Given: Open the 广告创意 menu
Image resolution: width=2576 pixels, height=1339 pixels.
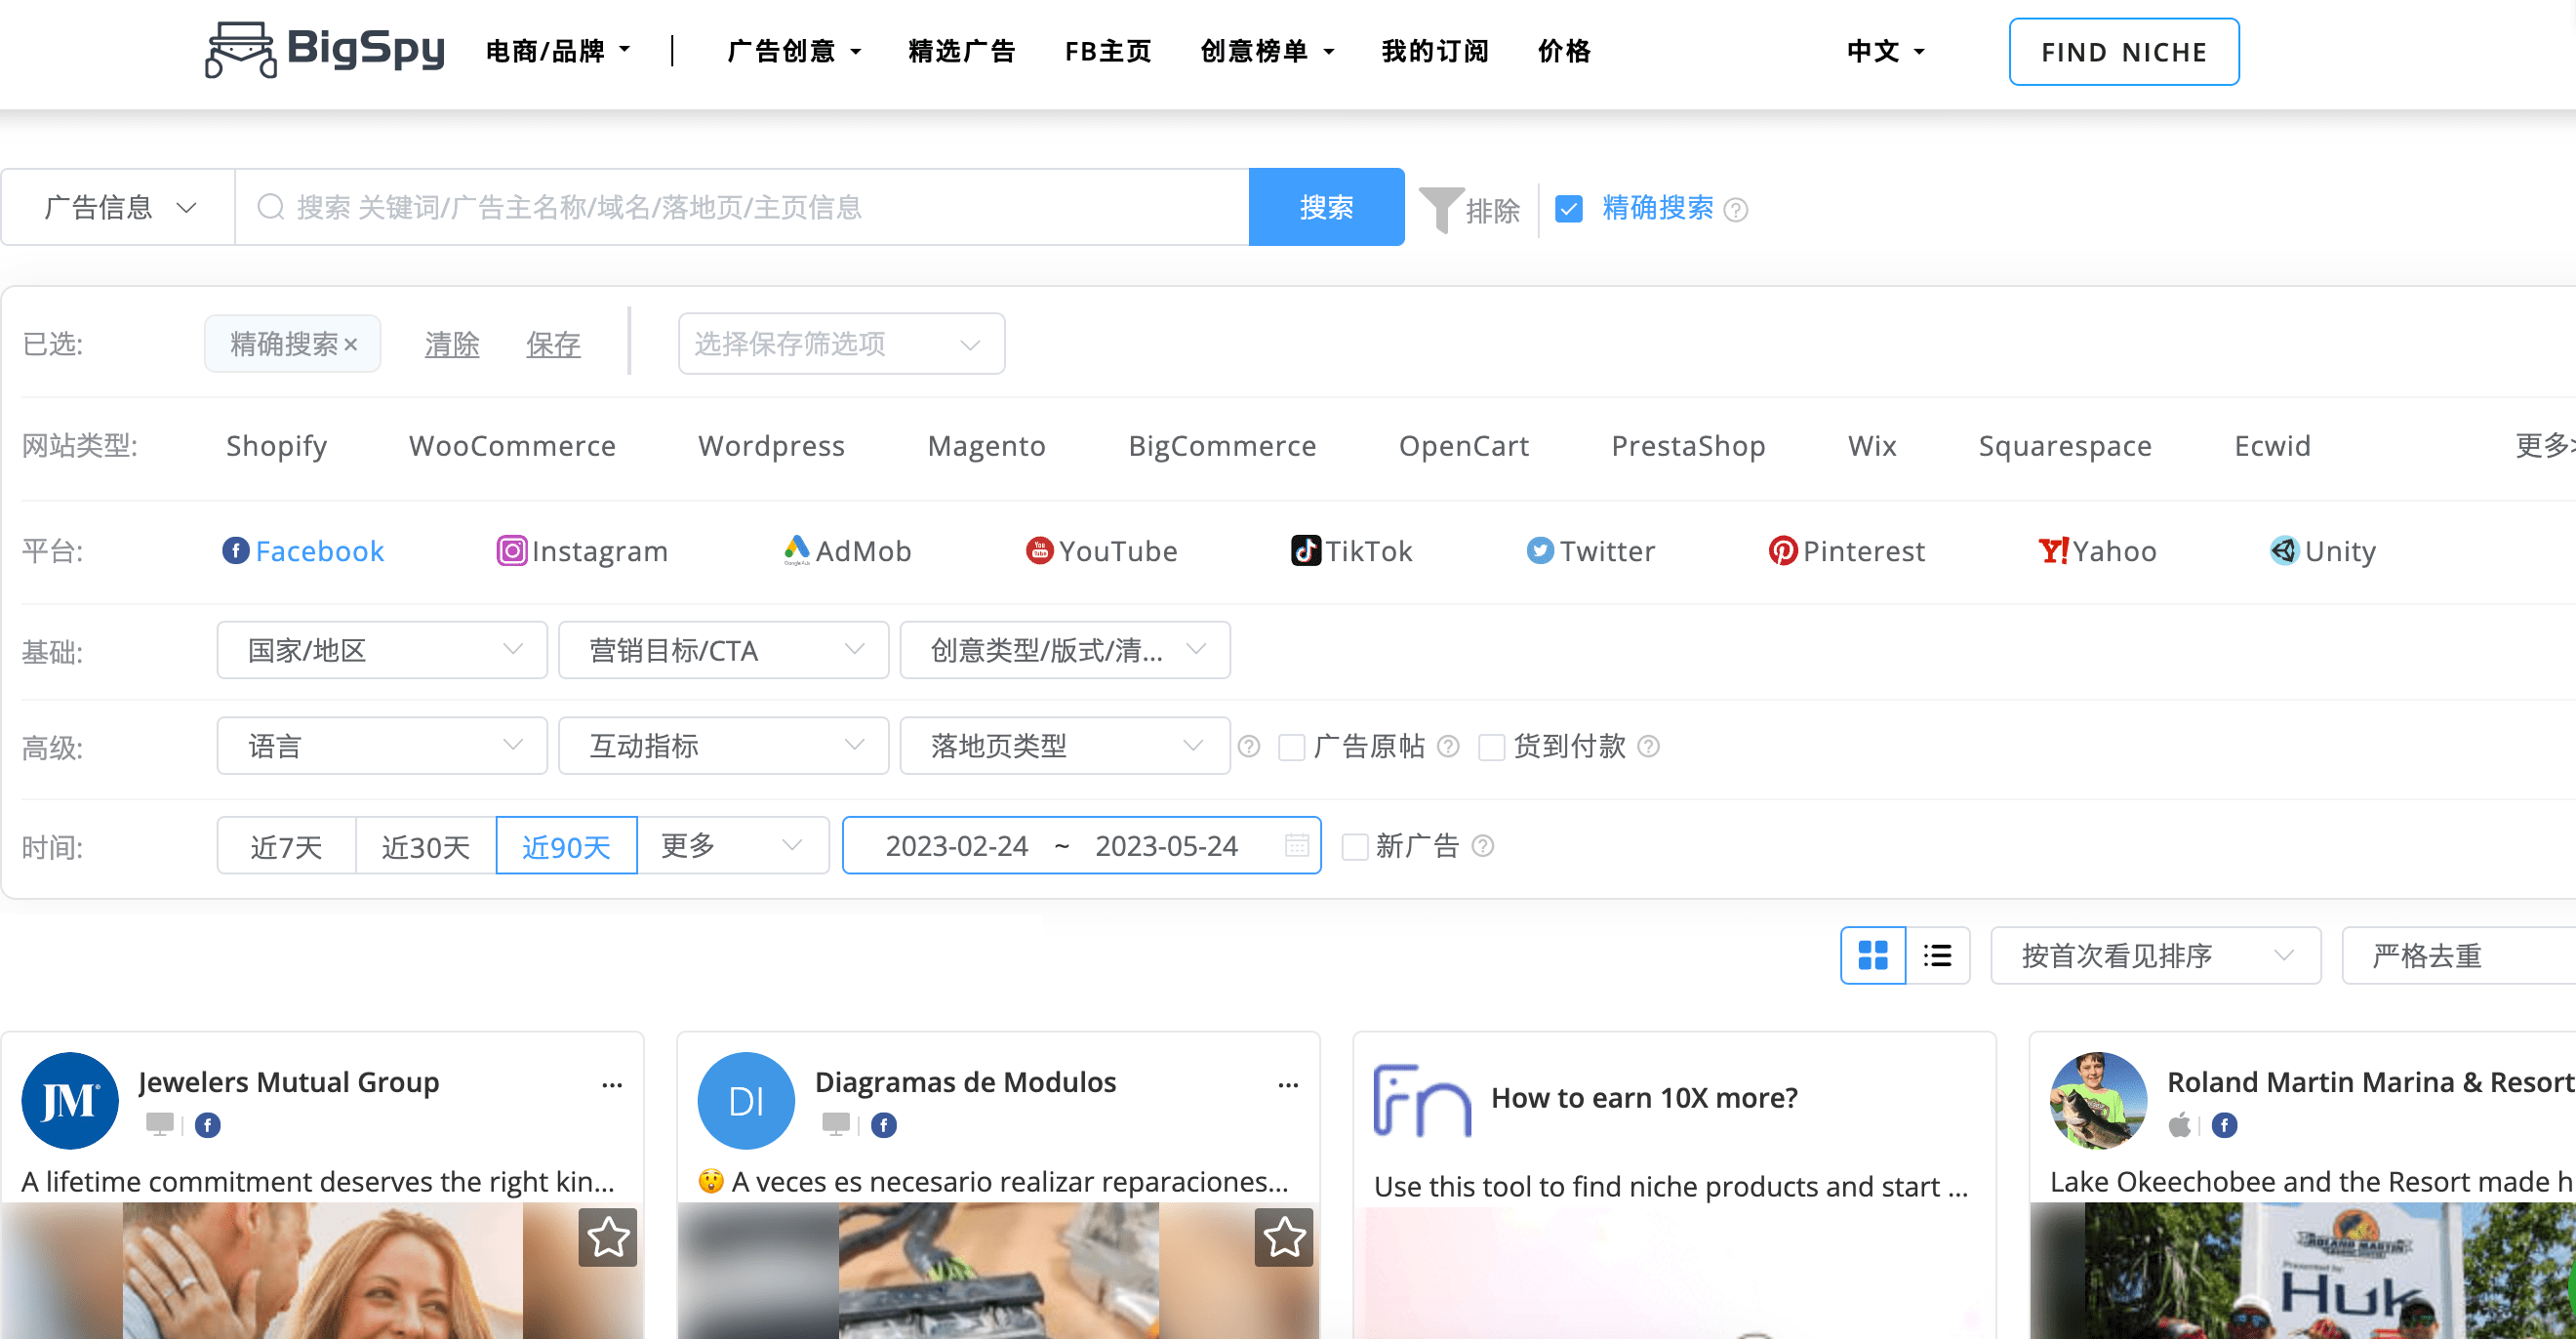Looking at the screenshot, I should (794, 51).
